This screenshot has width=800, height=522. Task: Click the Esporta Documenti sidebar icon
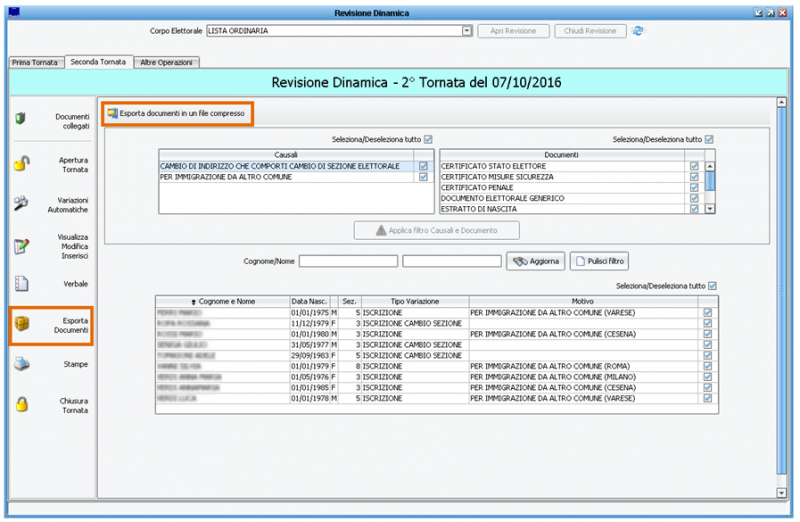click(x=20, y=325)
